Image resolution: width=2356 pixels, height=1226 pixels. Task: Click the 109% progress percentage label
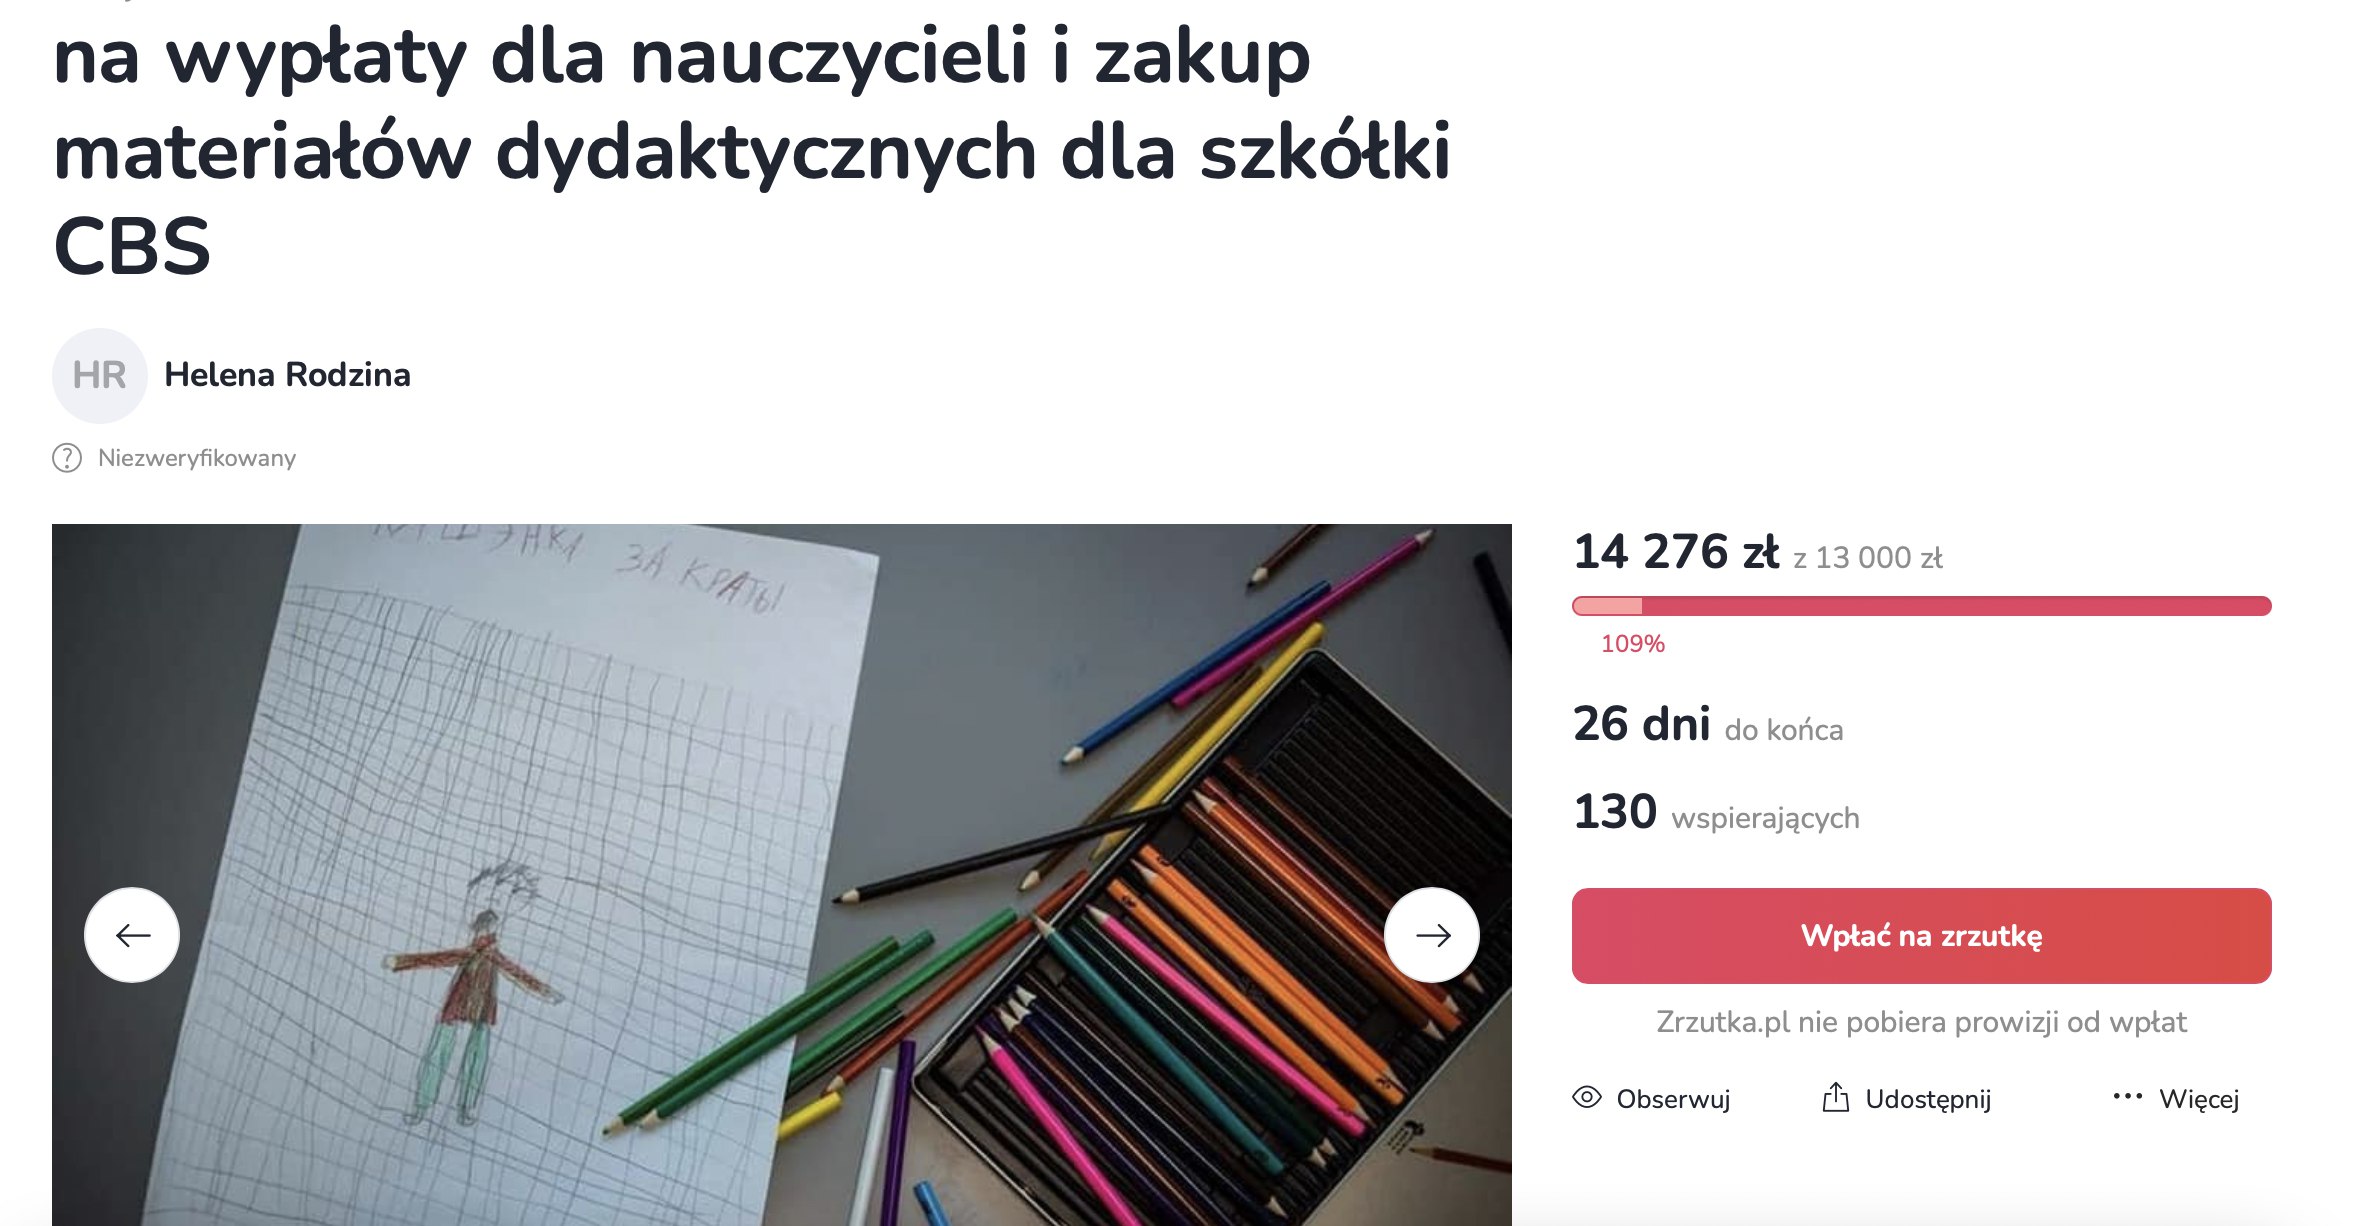click(1633, 644)
